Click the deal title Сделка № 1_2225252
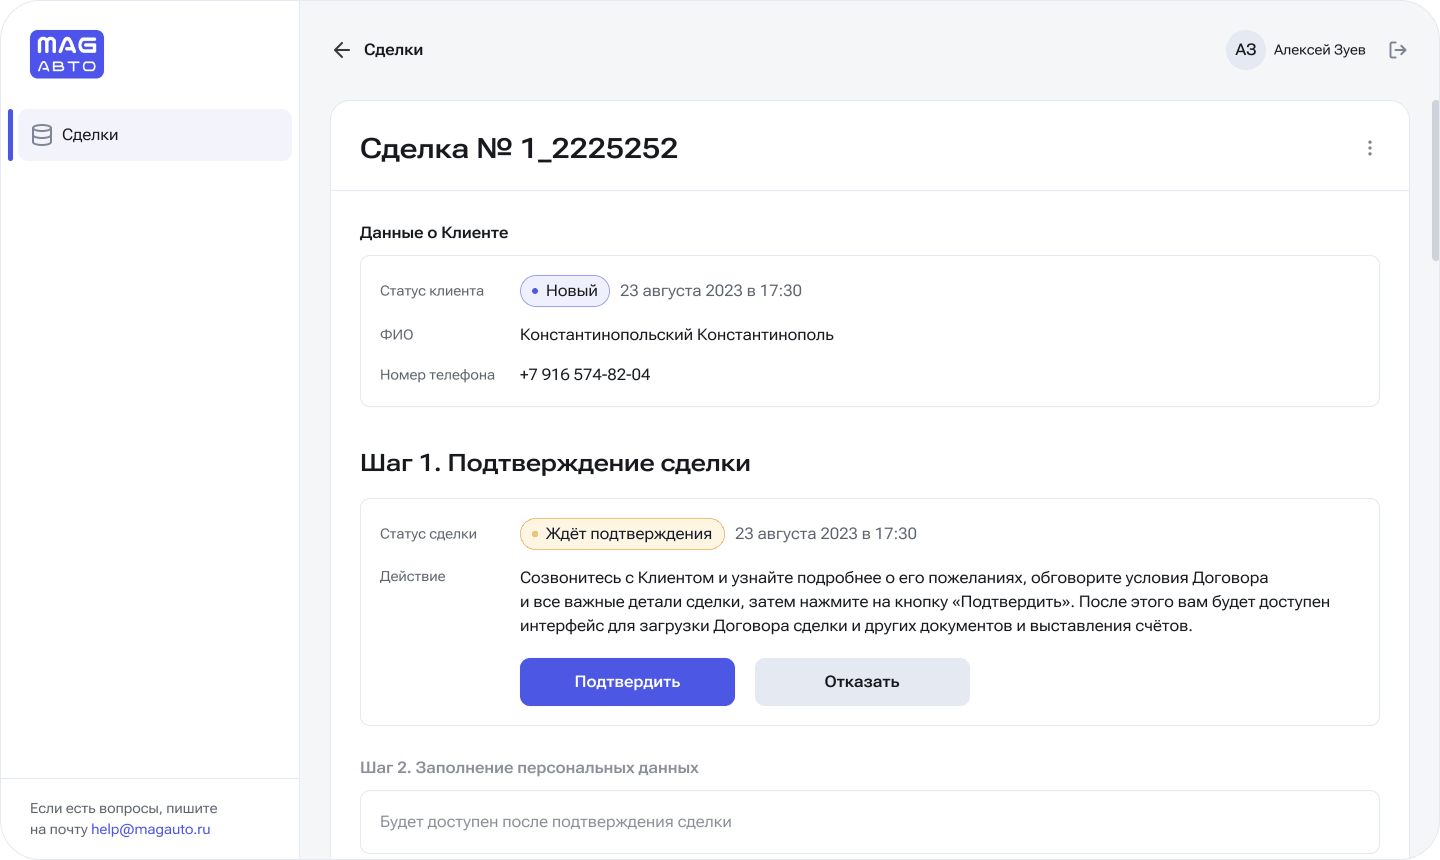1440x860 pixels. pos(518,148)
